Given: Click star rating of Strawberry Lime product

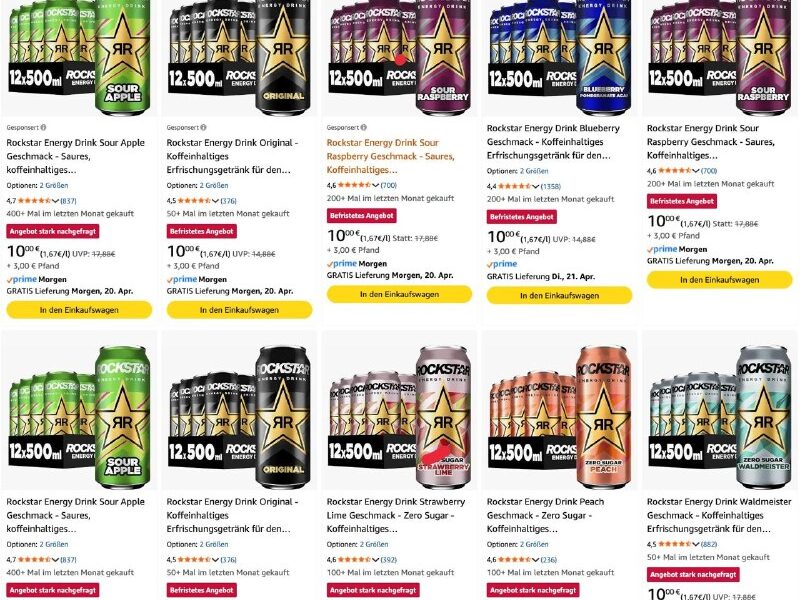Looking at the screenshot, I should click(x=355, y=559).
